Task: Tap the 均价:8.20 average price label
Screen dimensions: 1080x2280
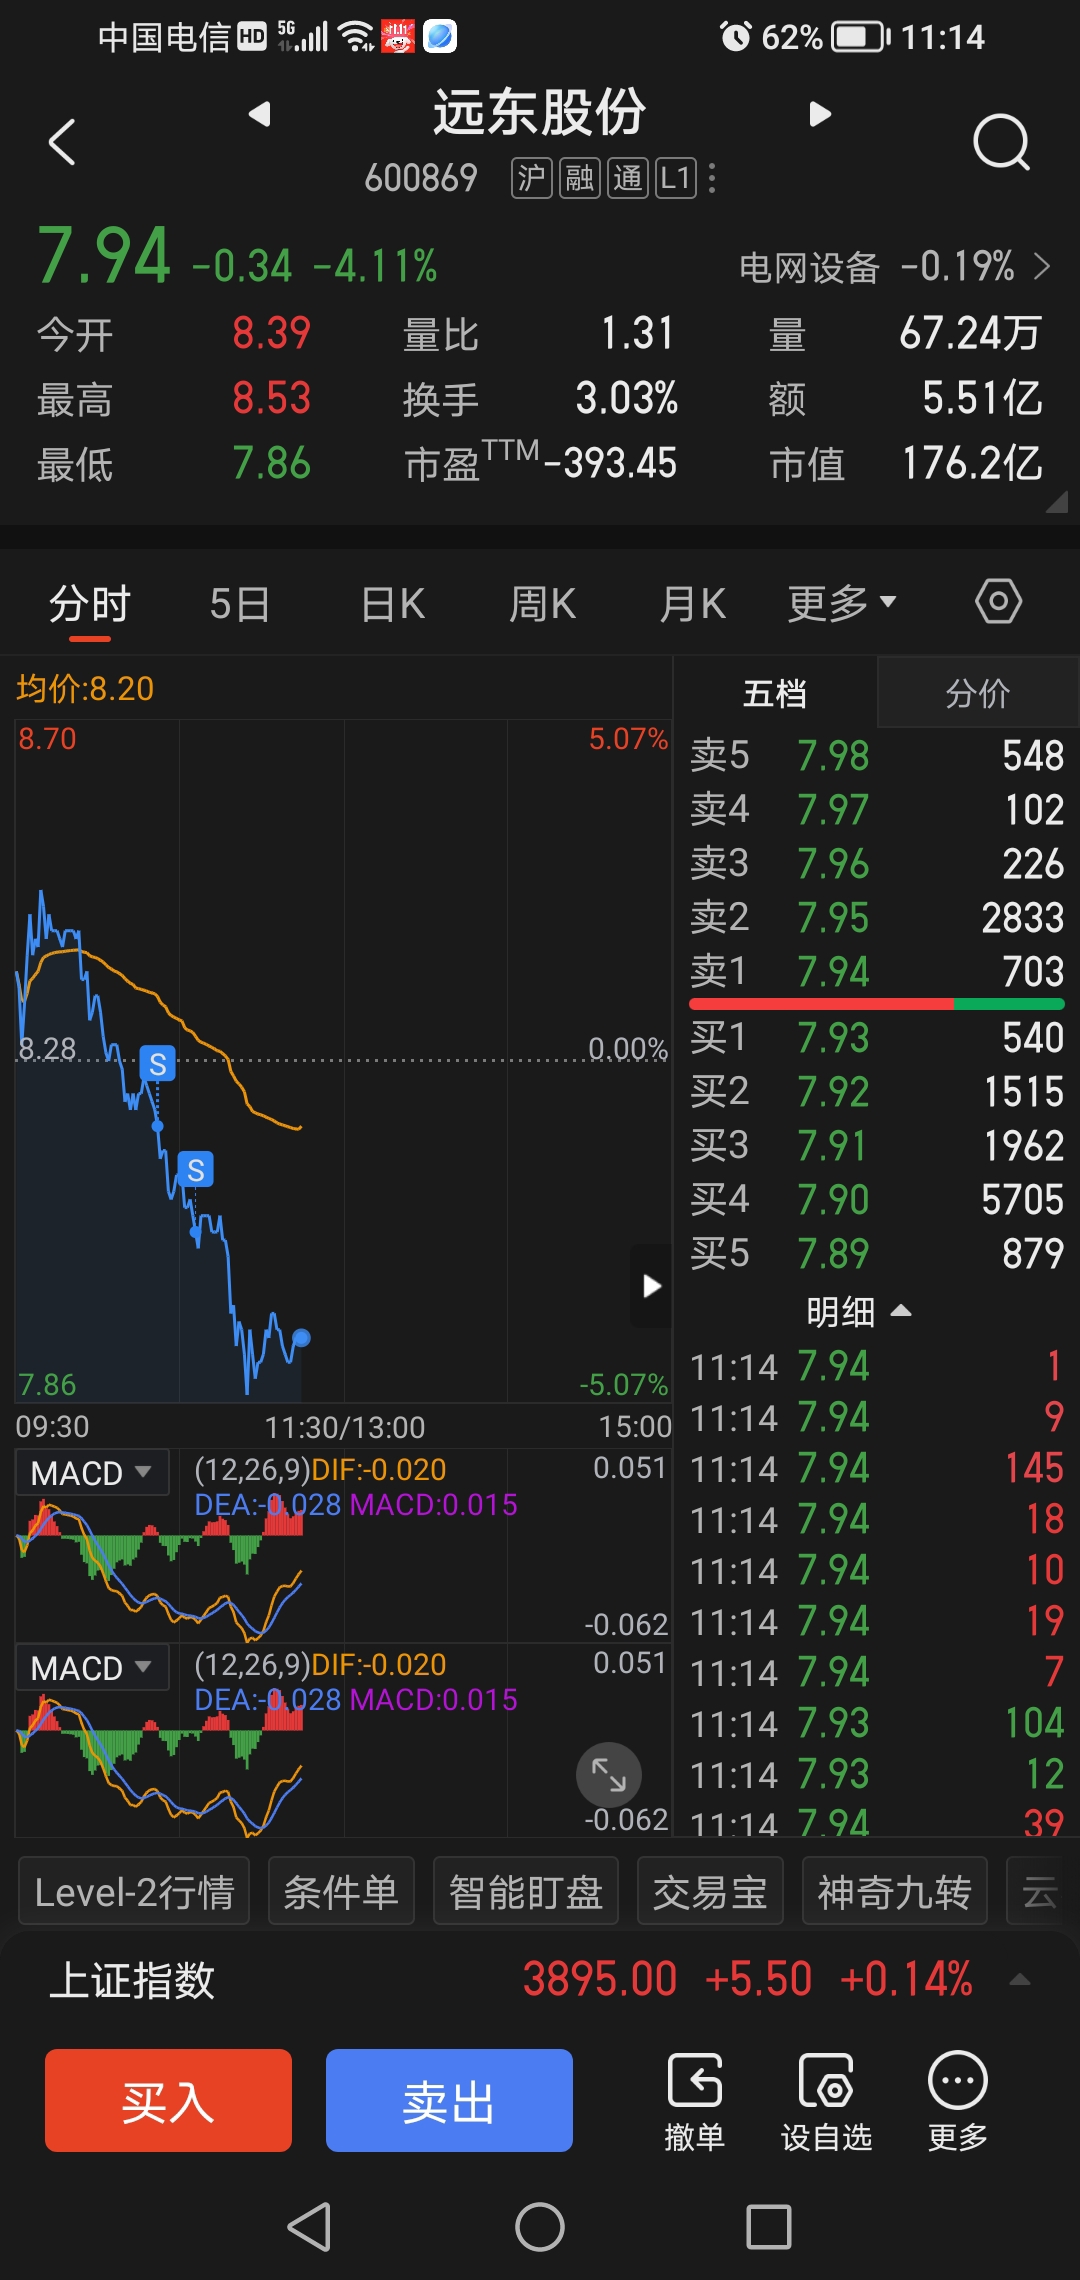Action: point(85,689)
